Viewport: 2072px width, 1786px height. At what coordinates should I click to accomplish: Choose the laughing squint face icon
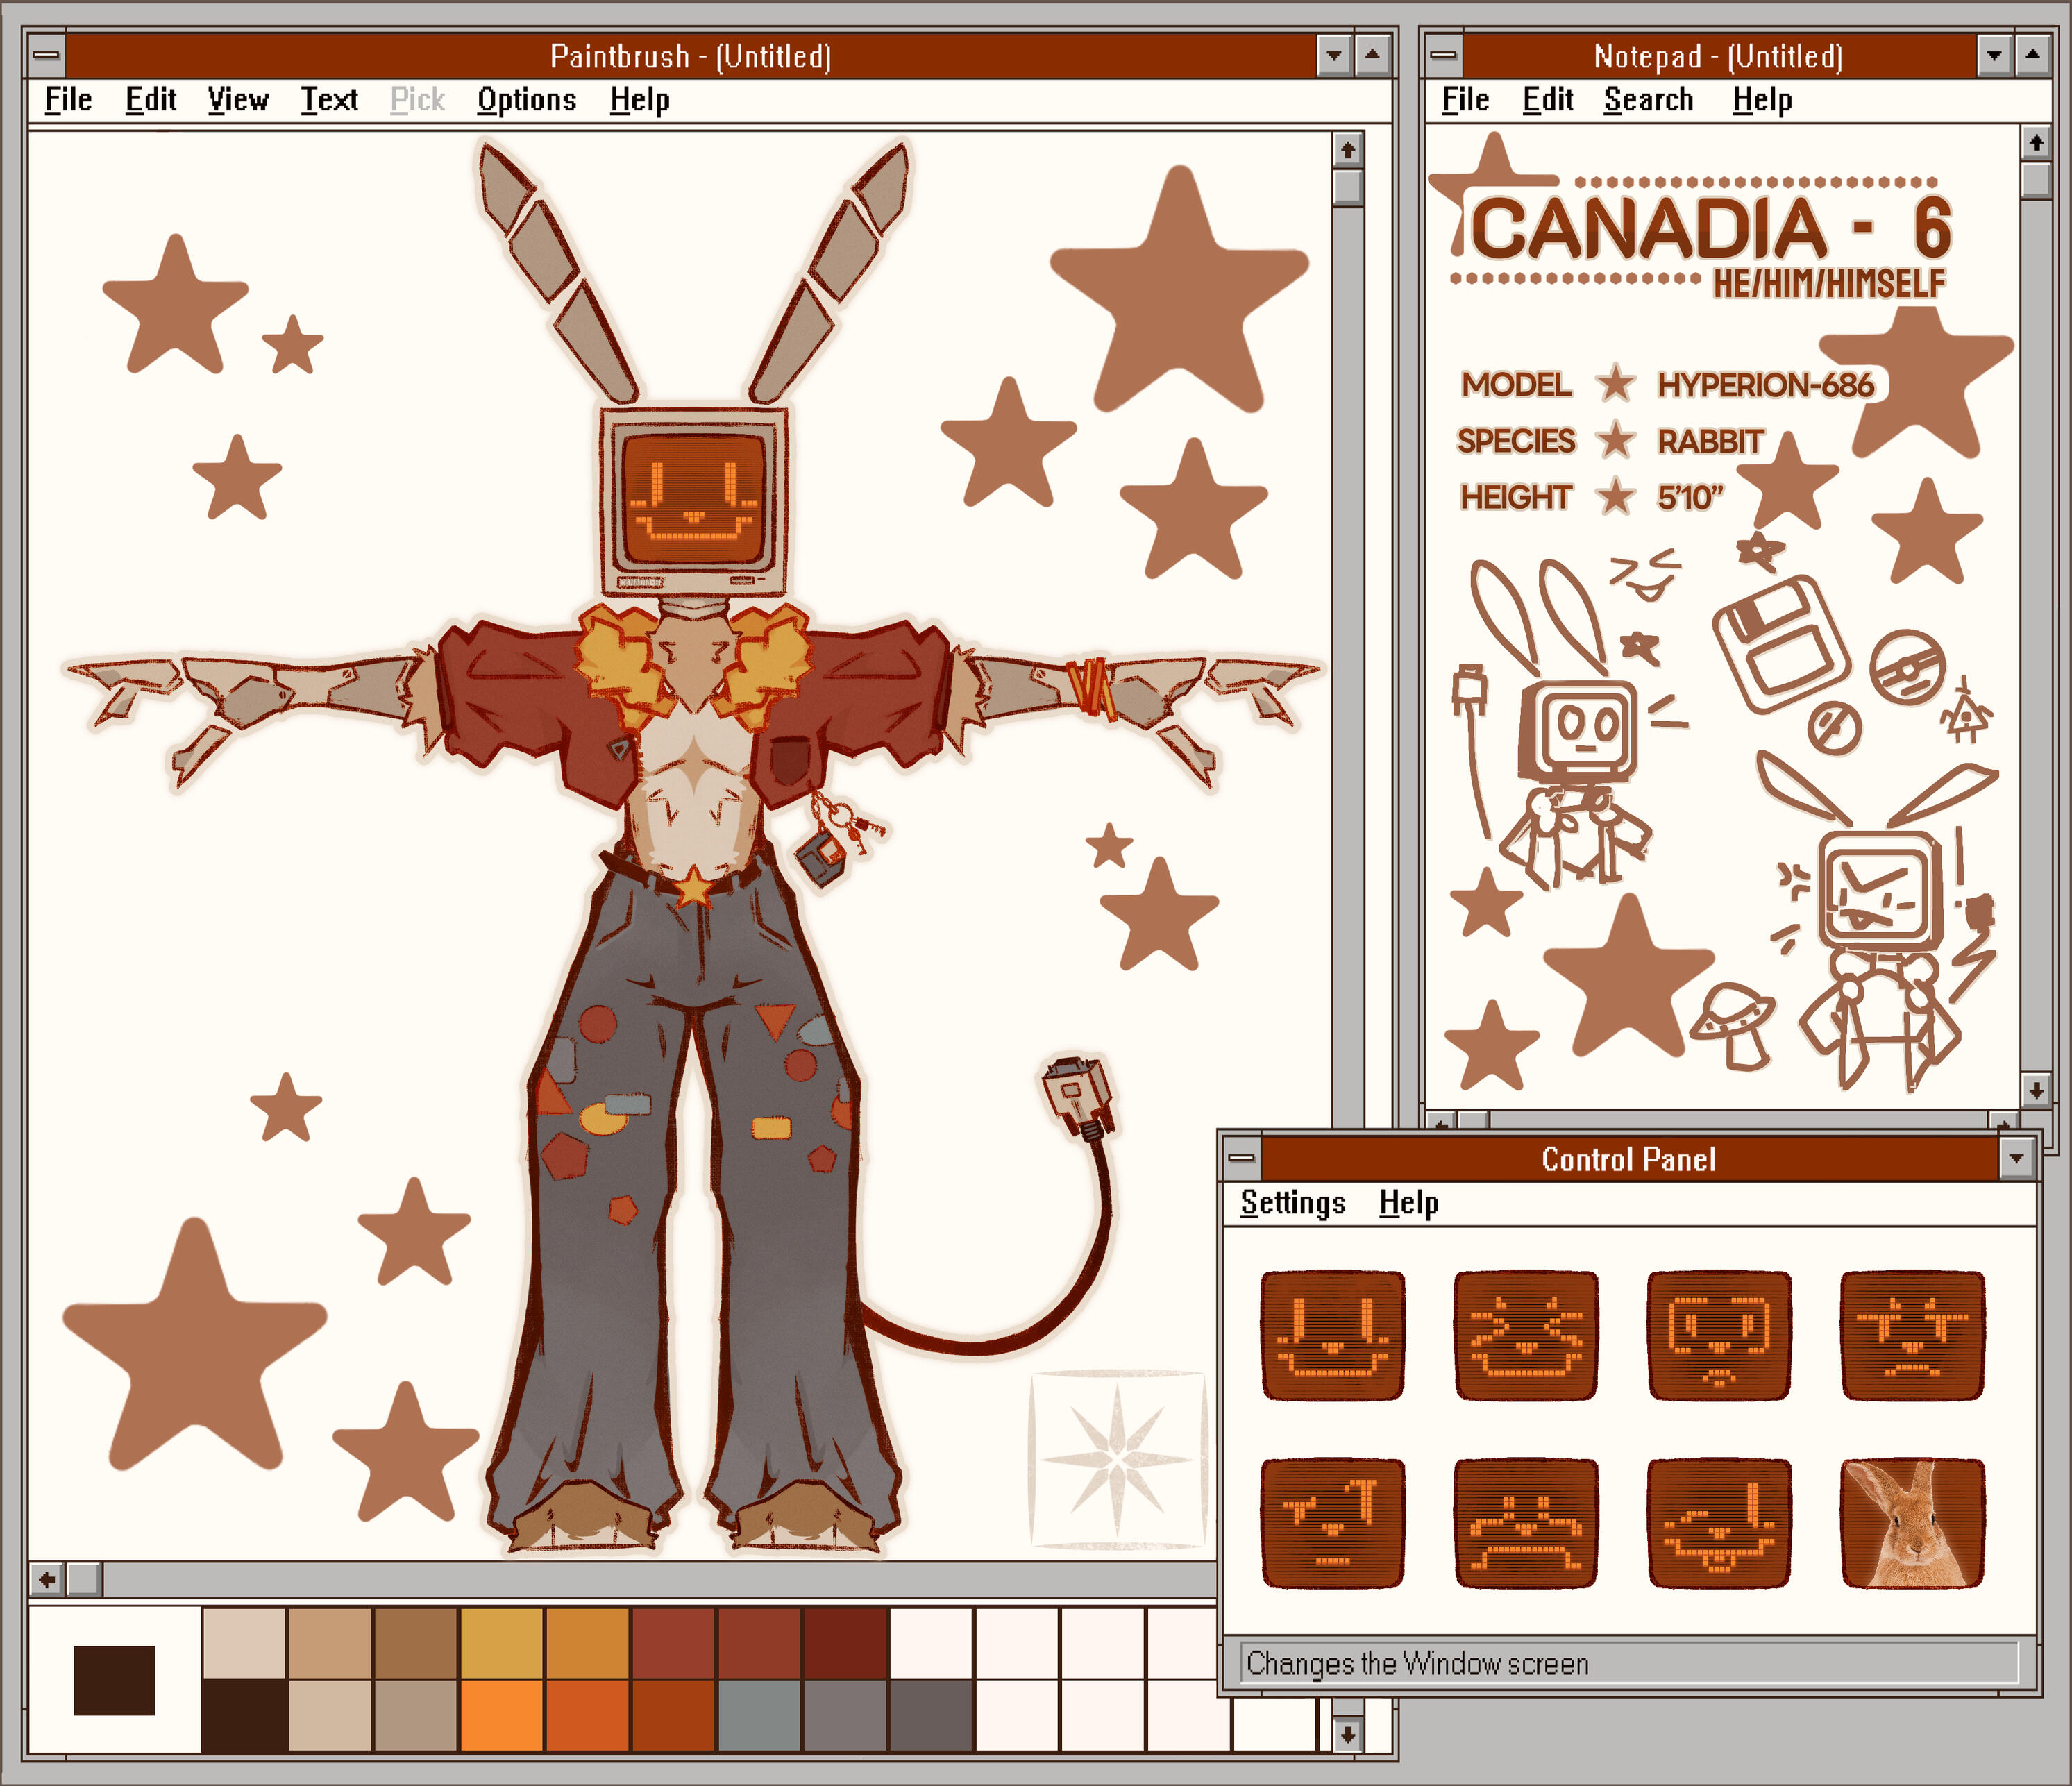[1525, 1336]
